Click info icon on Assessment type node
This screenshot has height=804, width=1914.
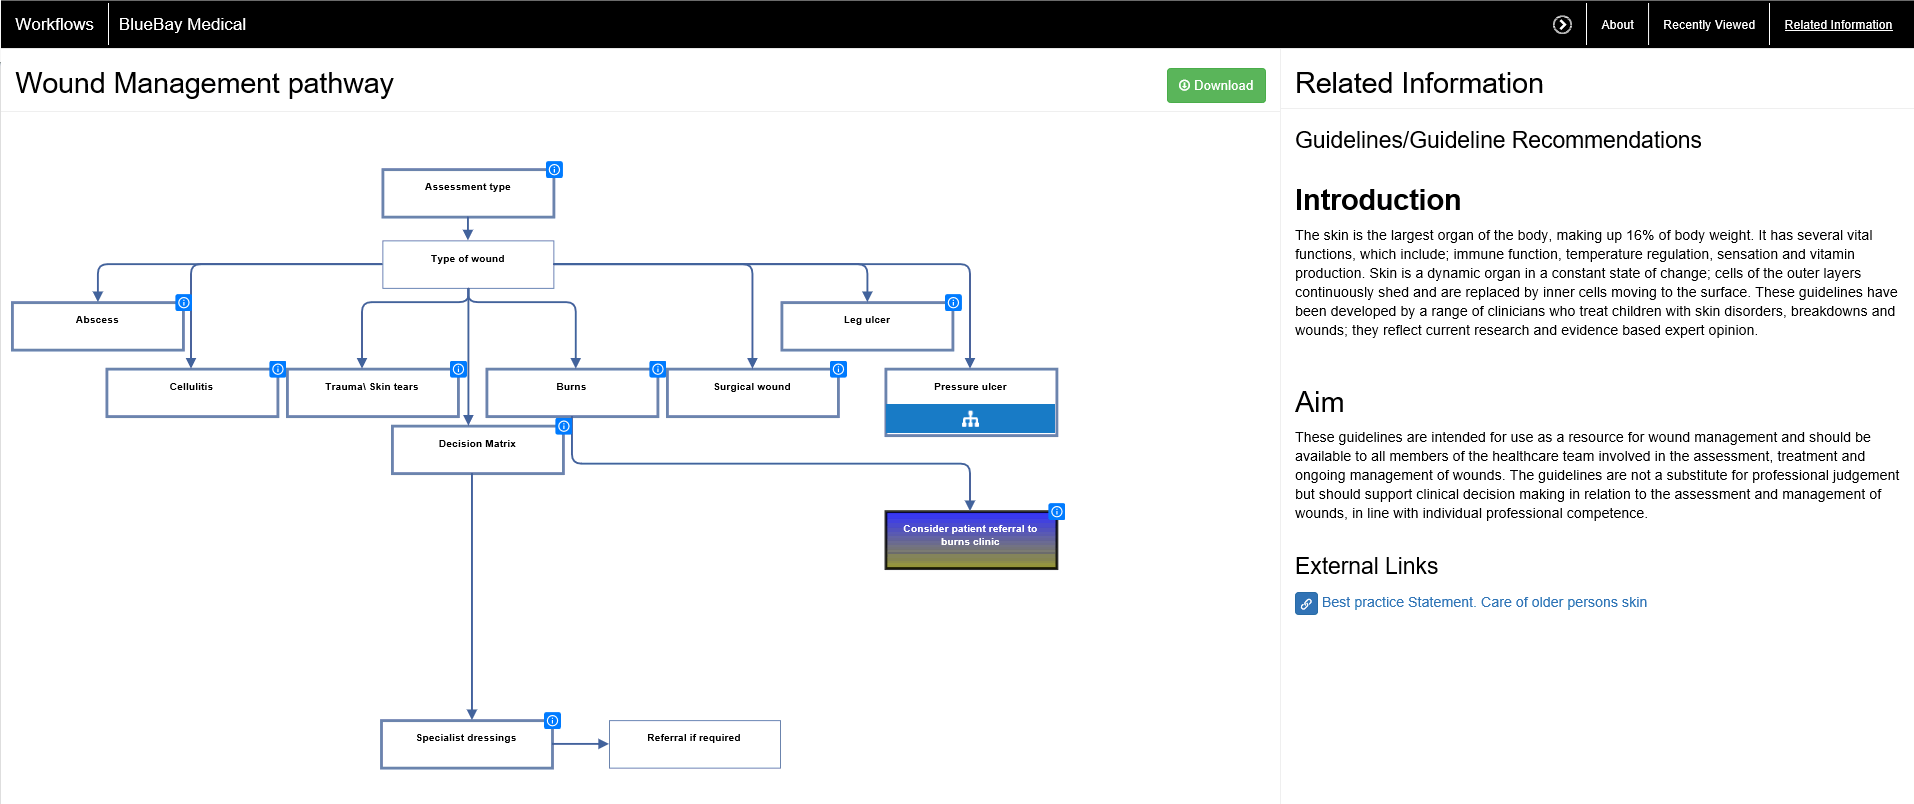(554, 170)
